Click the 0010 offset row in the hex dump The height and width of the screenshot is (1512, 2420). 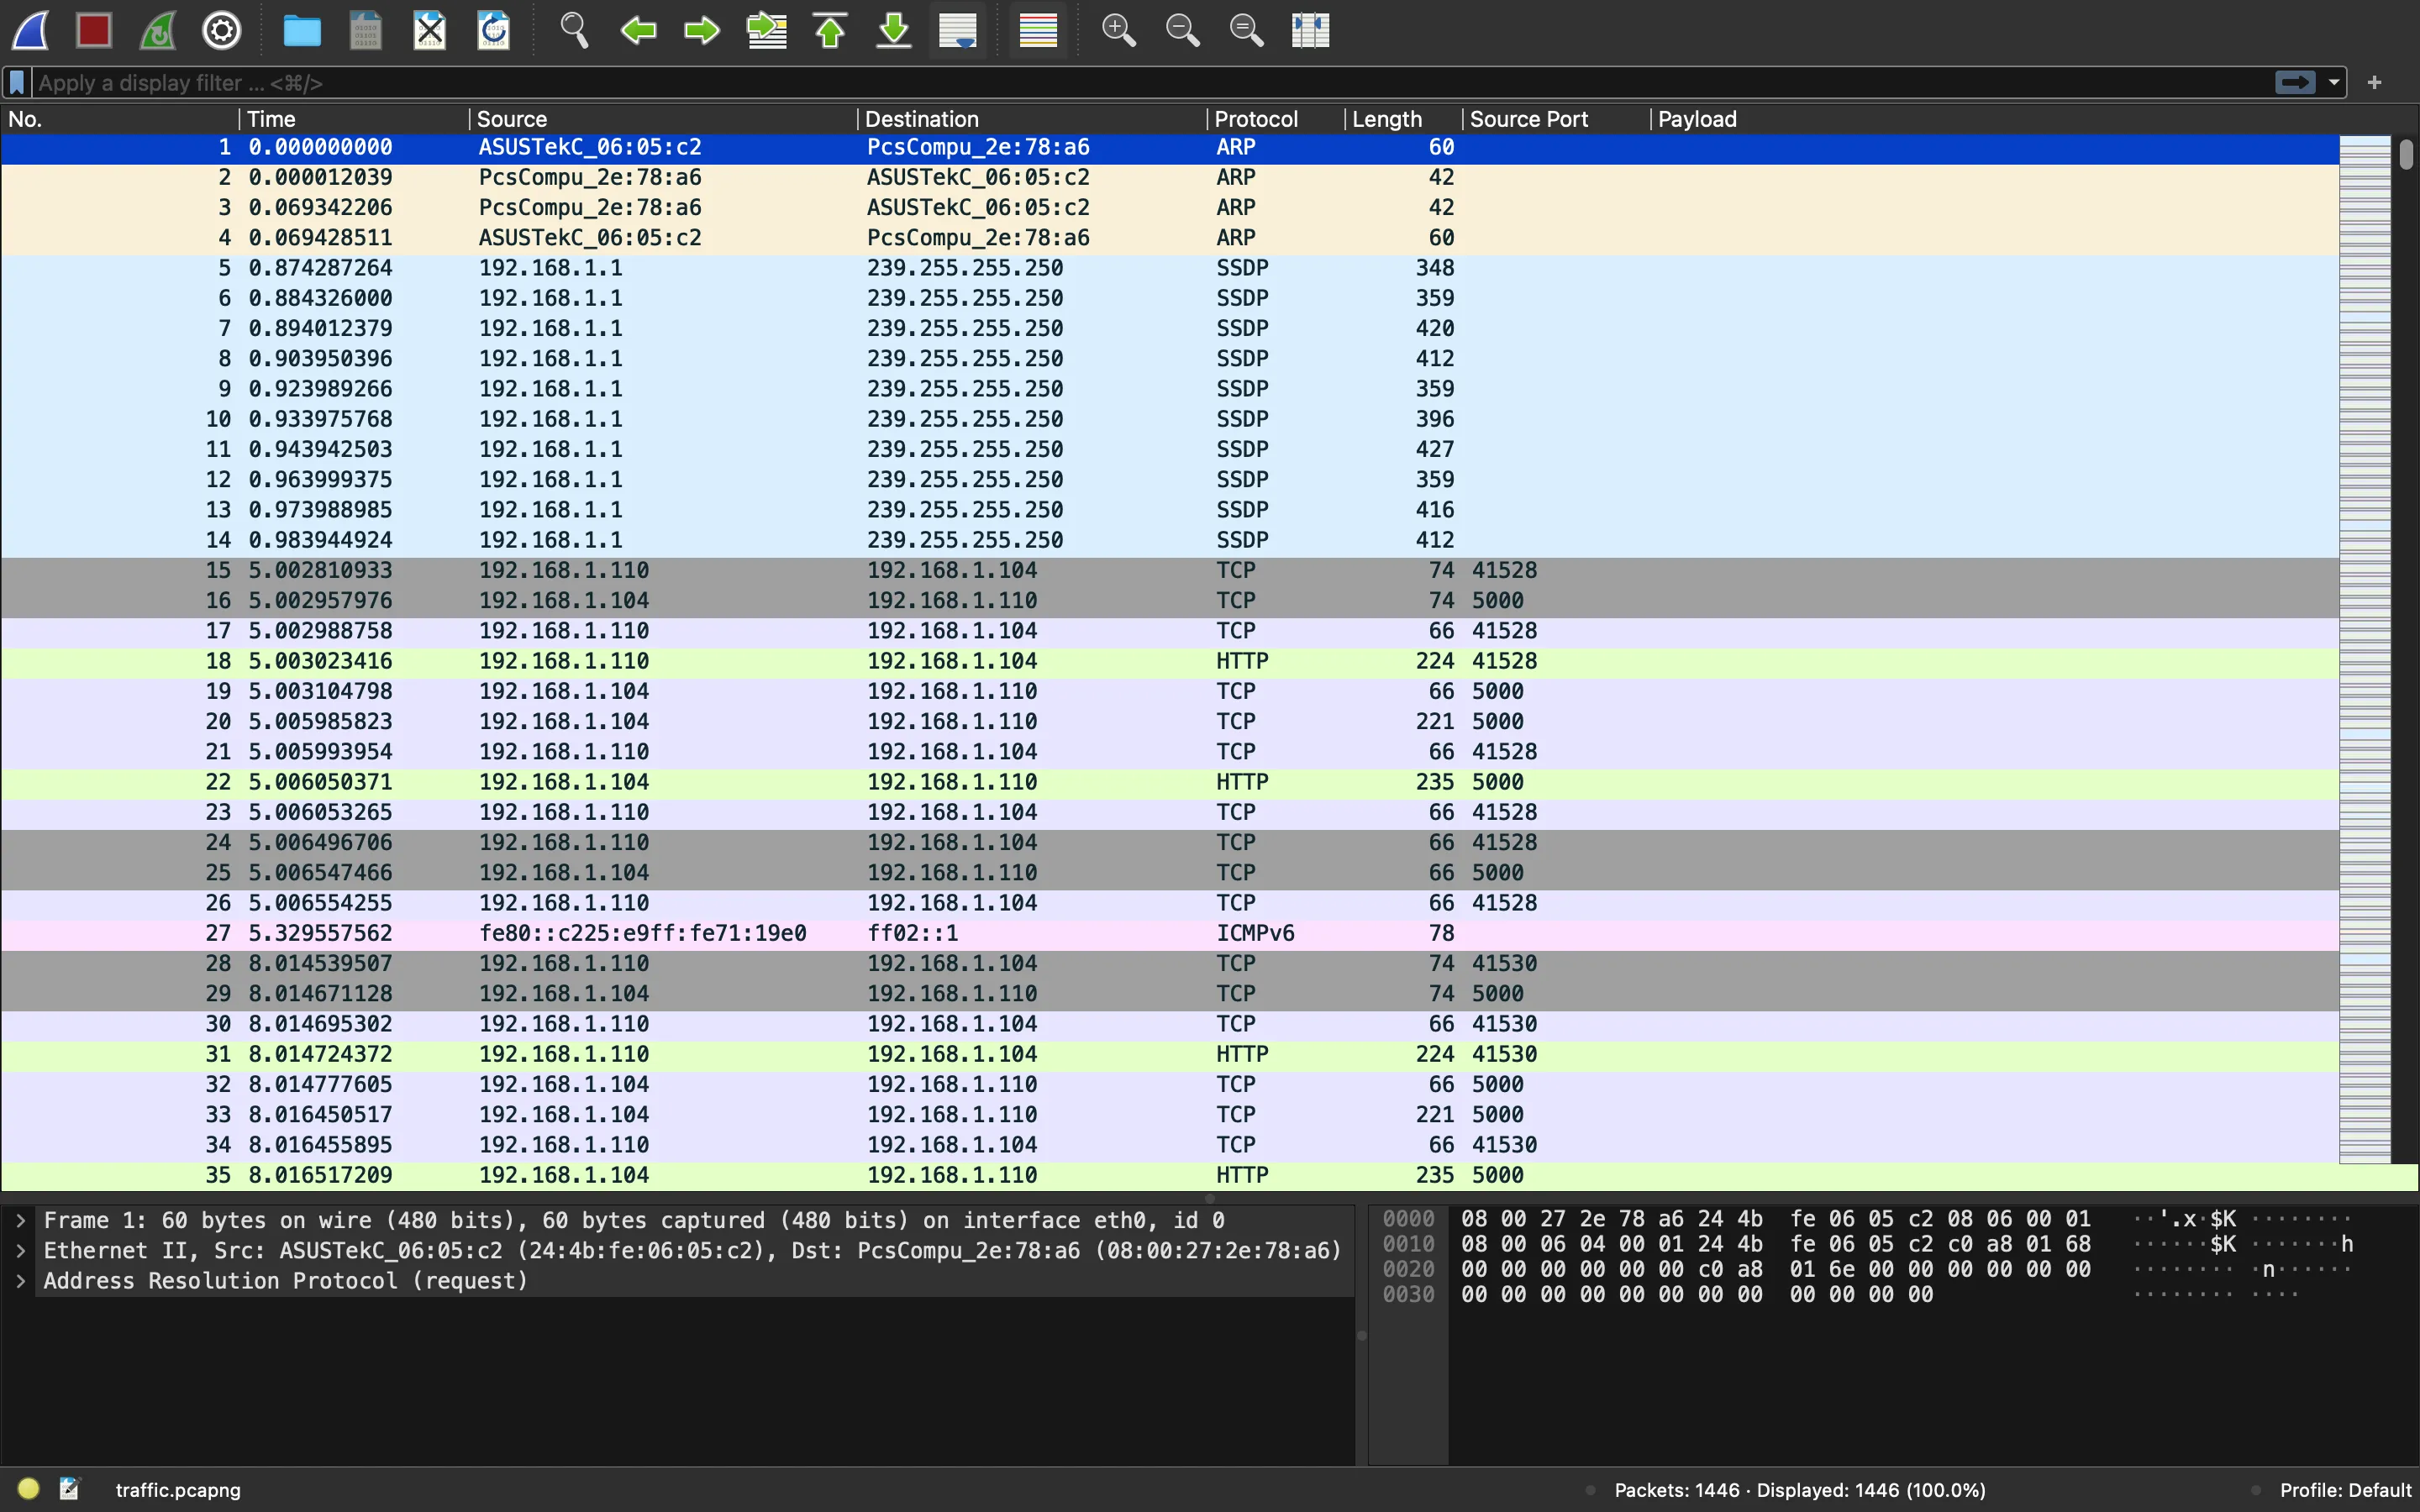(1408, 1244)
